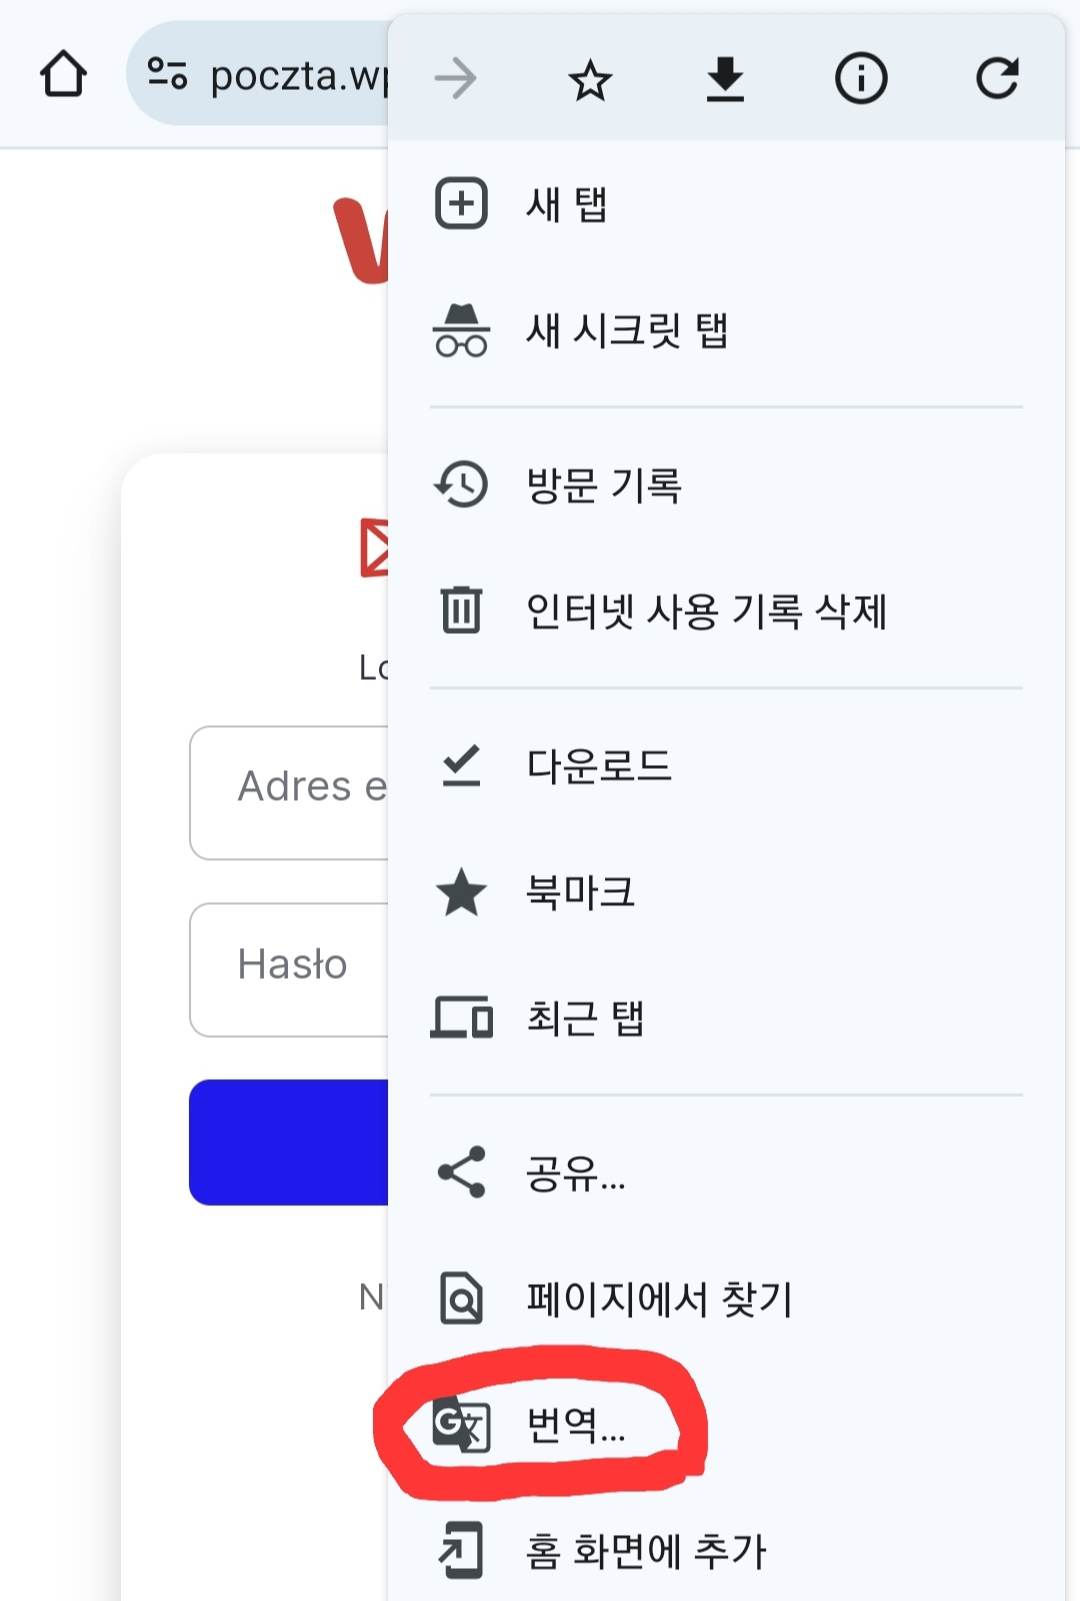This screenshot has height=1601, width=1080.
Task: Choose 페이지에서 찾기 to search the page
Action: [x=658, y=1301]
